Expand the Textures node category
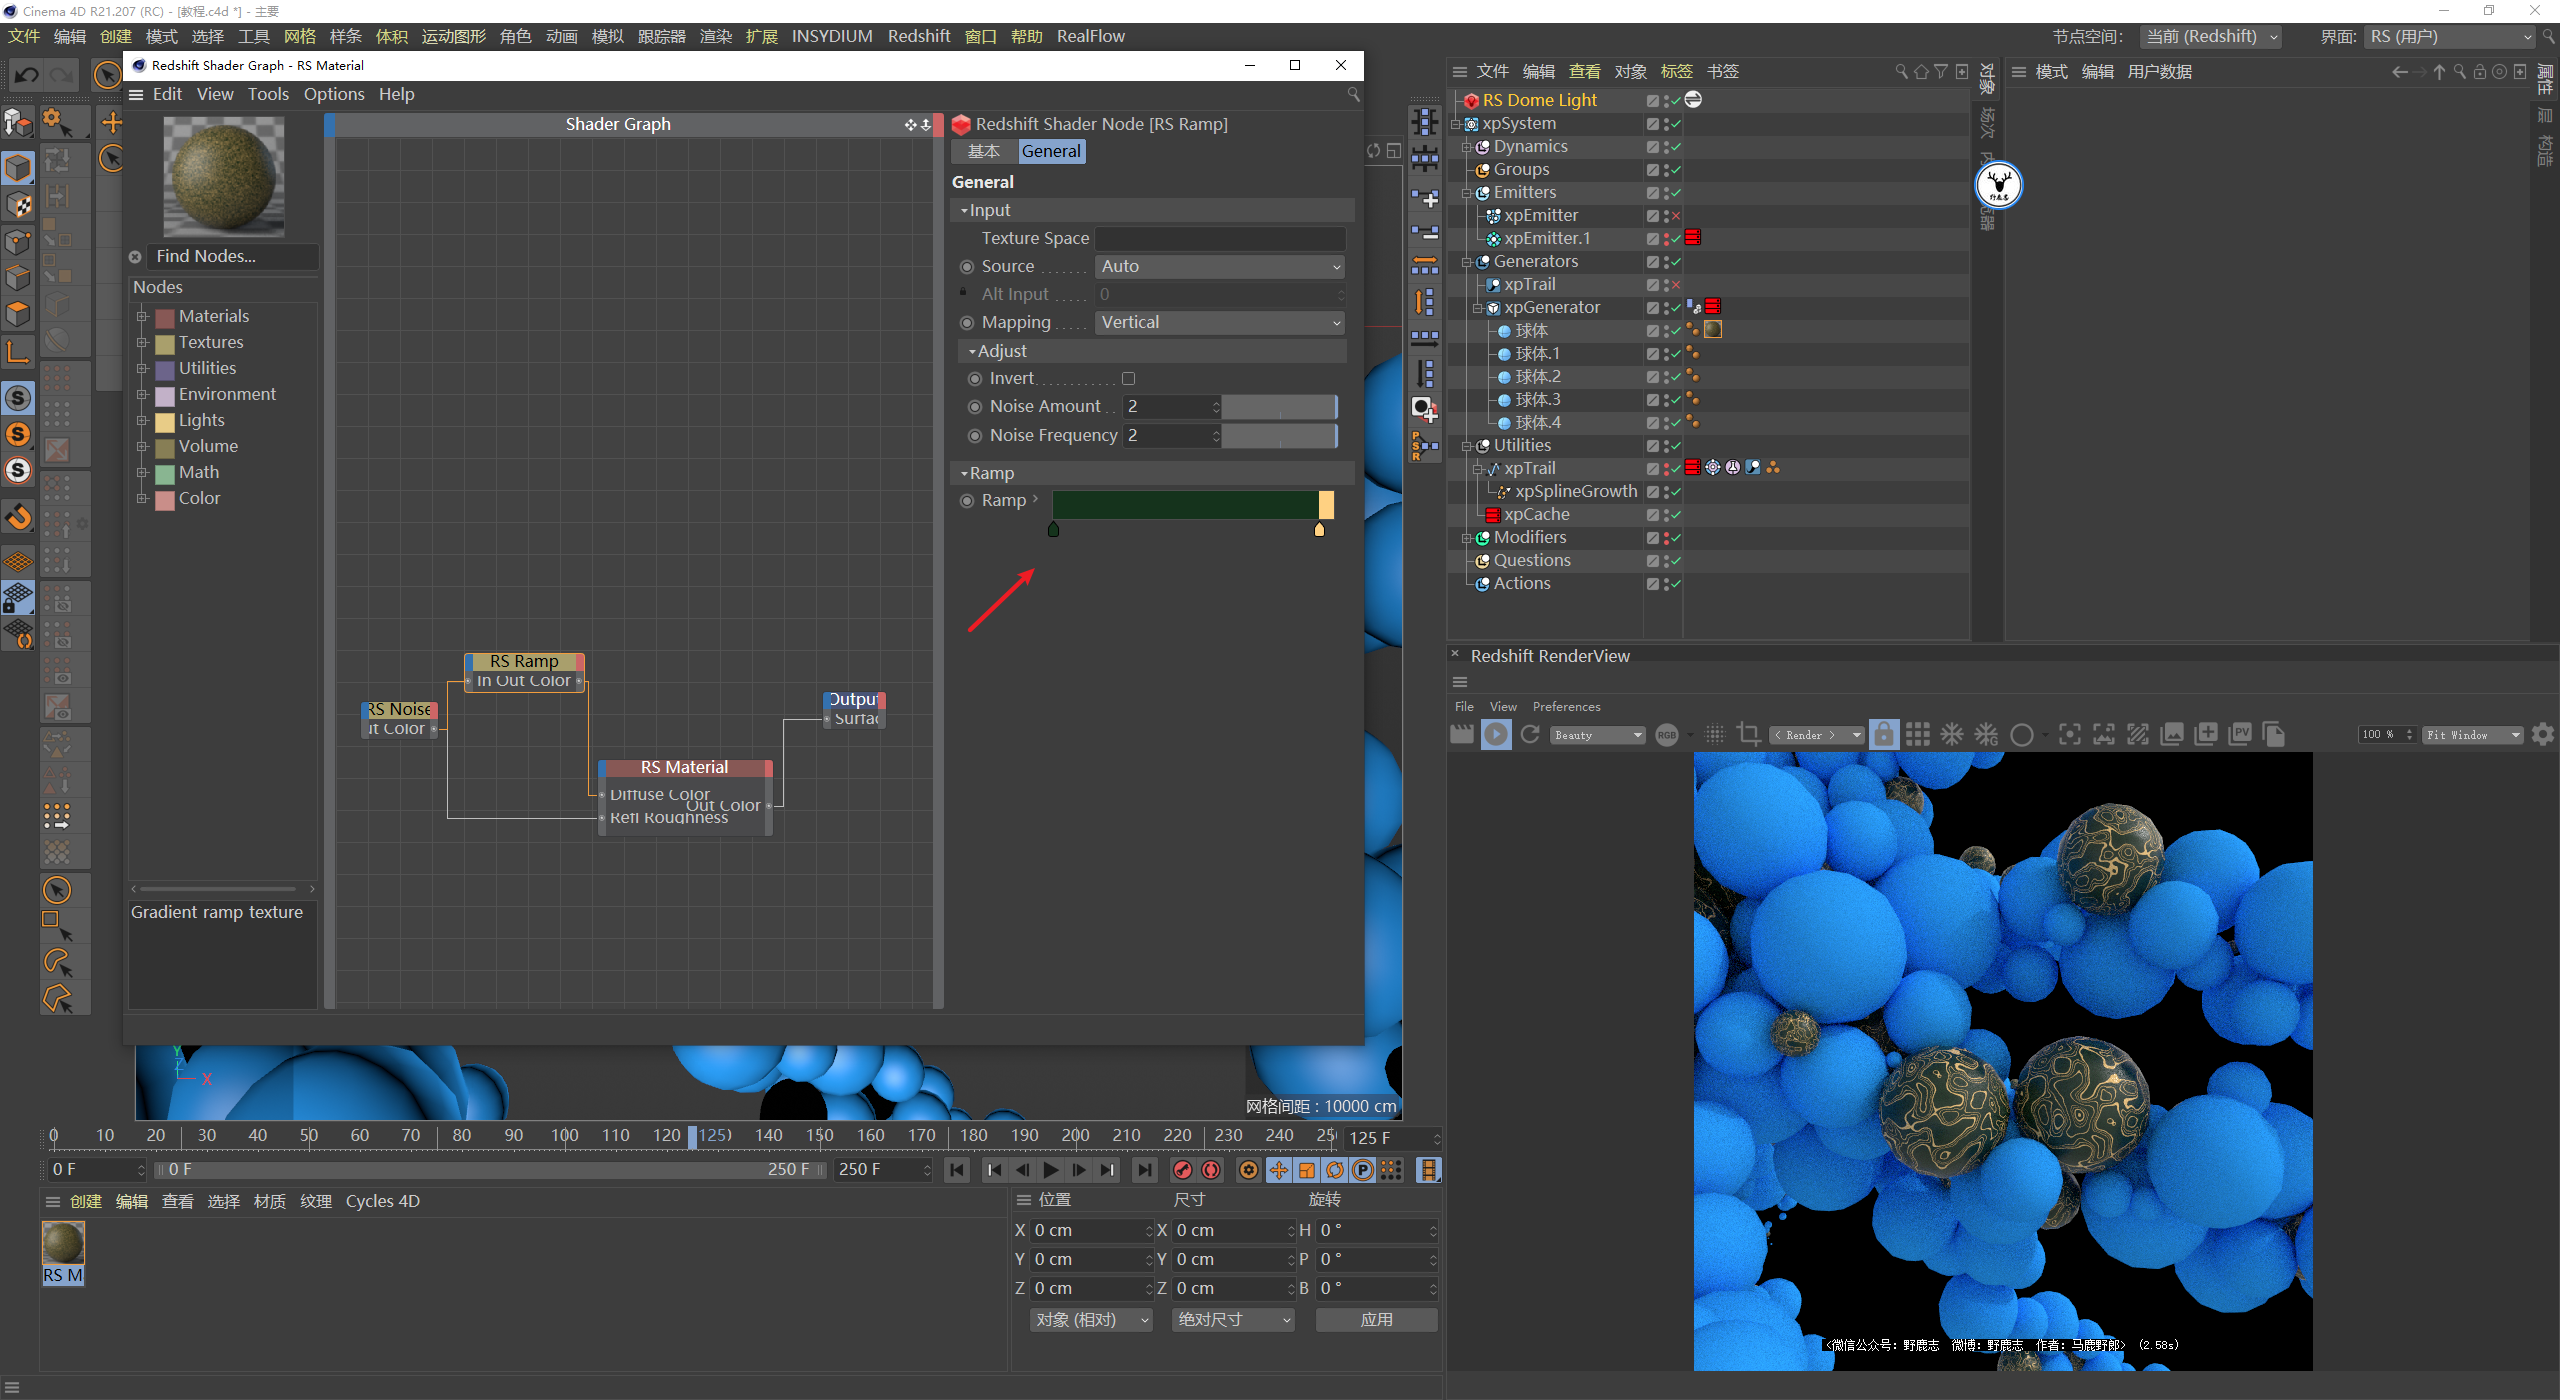The width and height of the screenshot is (2560, 1400). (142, 343)
